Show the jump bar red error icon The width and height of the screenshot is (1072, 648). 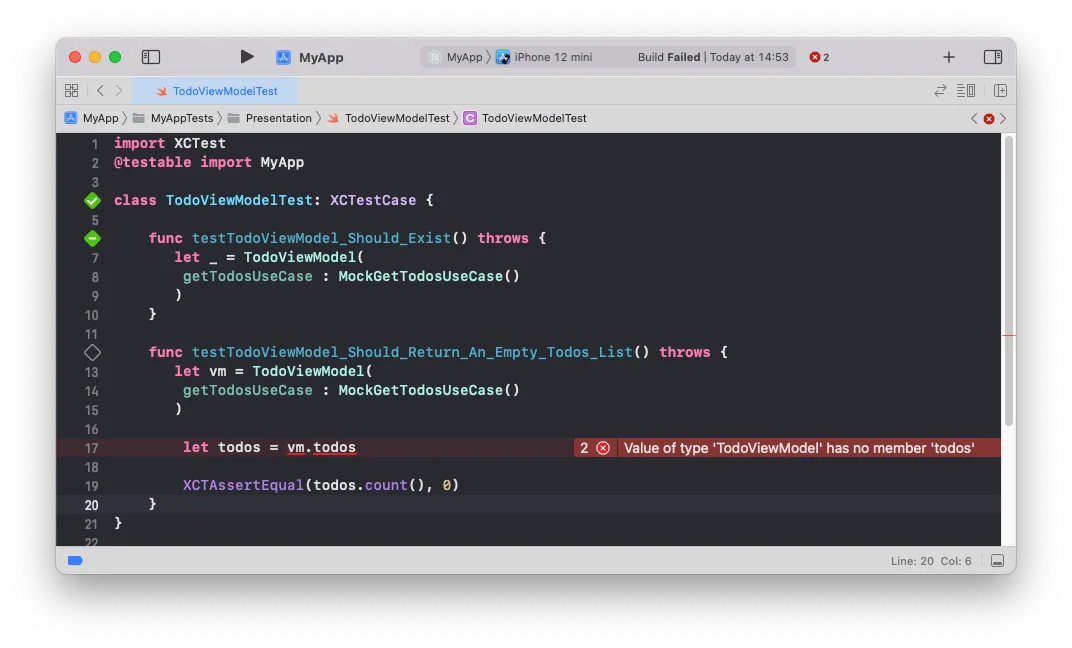[989, 119]
